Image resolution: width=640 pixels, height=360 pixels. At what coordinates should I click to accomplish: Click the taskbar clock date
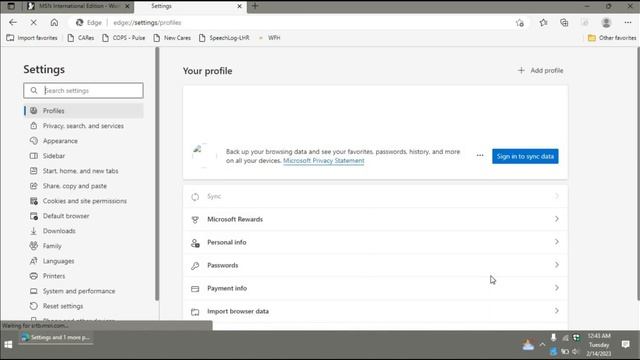click(x=599, y=345)
